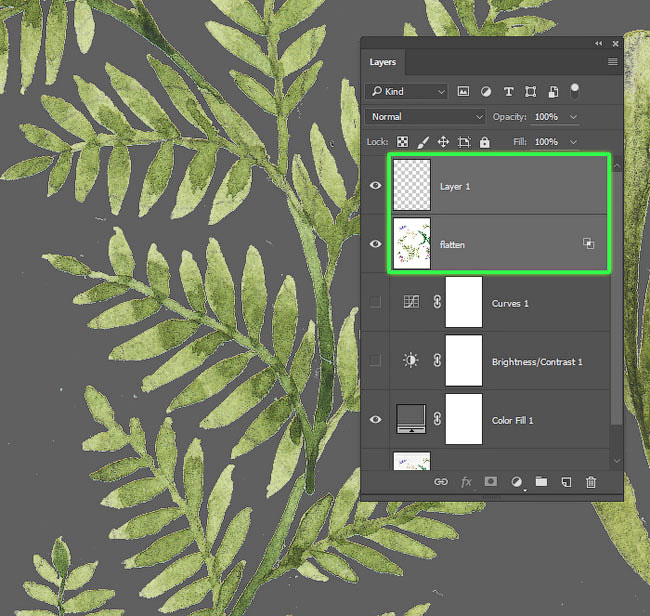The width and height of the screenshot is (650, 616).
Task: Open the Kind filter dropdown
Action: click(x=406, y=92)
